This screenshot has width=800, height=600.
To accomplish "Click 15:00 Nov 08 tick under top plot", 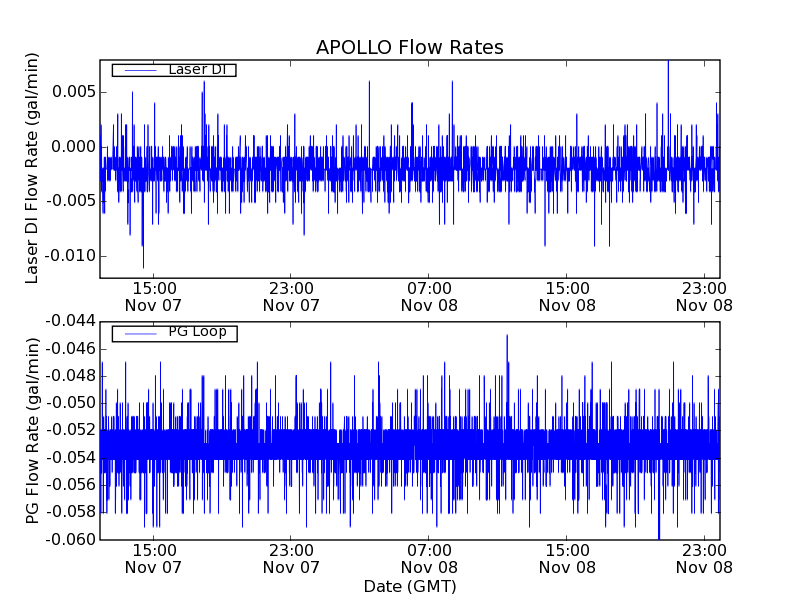I will [x=567, y=296].
